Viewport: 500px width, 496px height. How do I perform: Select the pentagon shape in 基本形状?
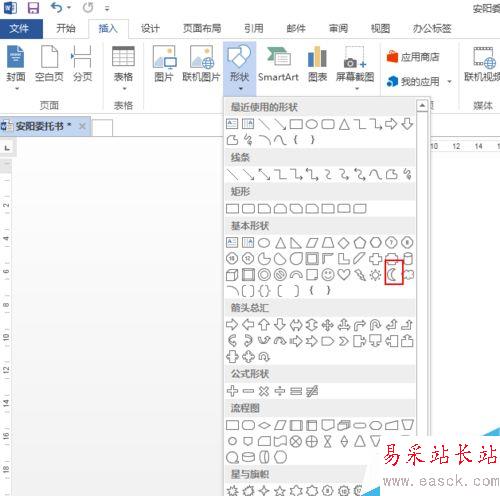tap(360, 243)
